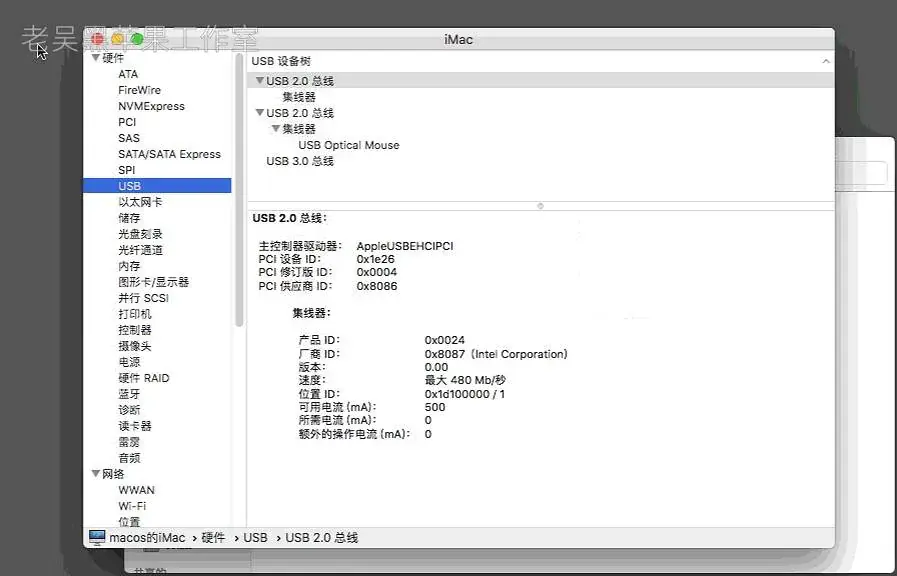Open NVMExpress hardware category

tap(152, 106)
